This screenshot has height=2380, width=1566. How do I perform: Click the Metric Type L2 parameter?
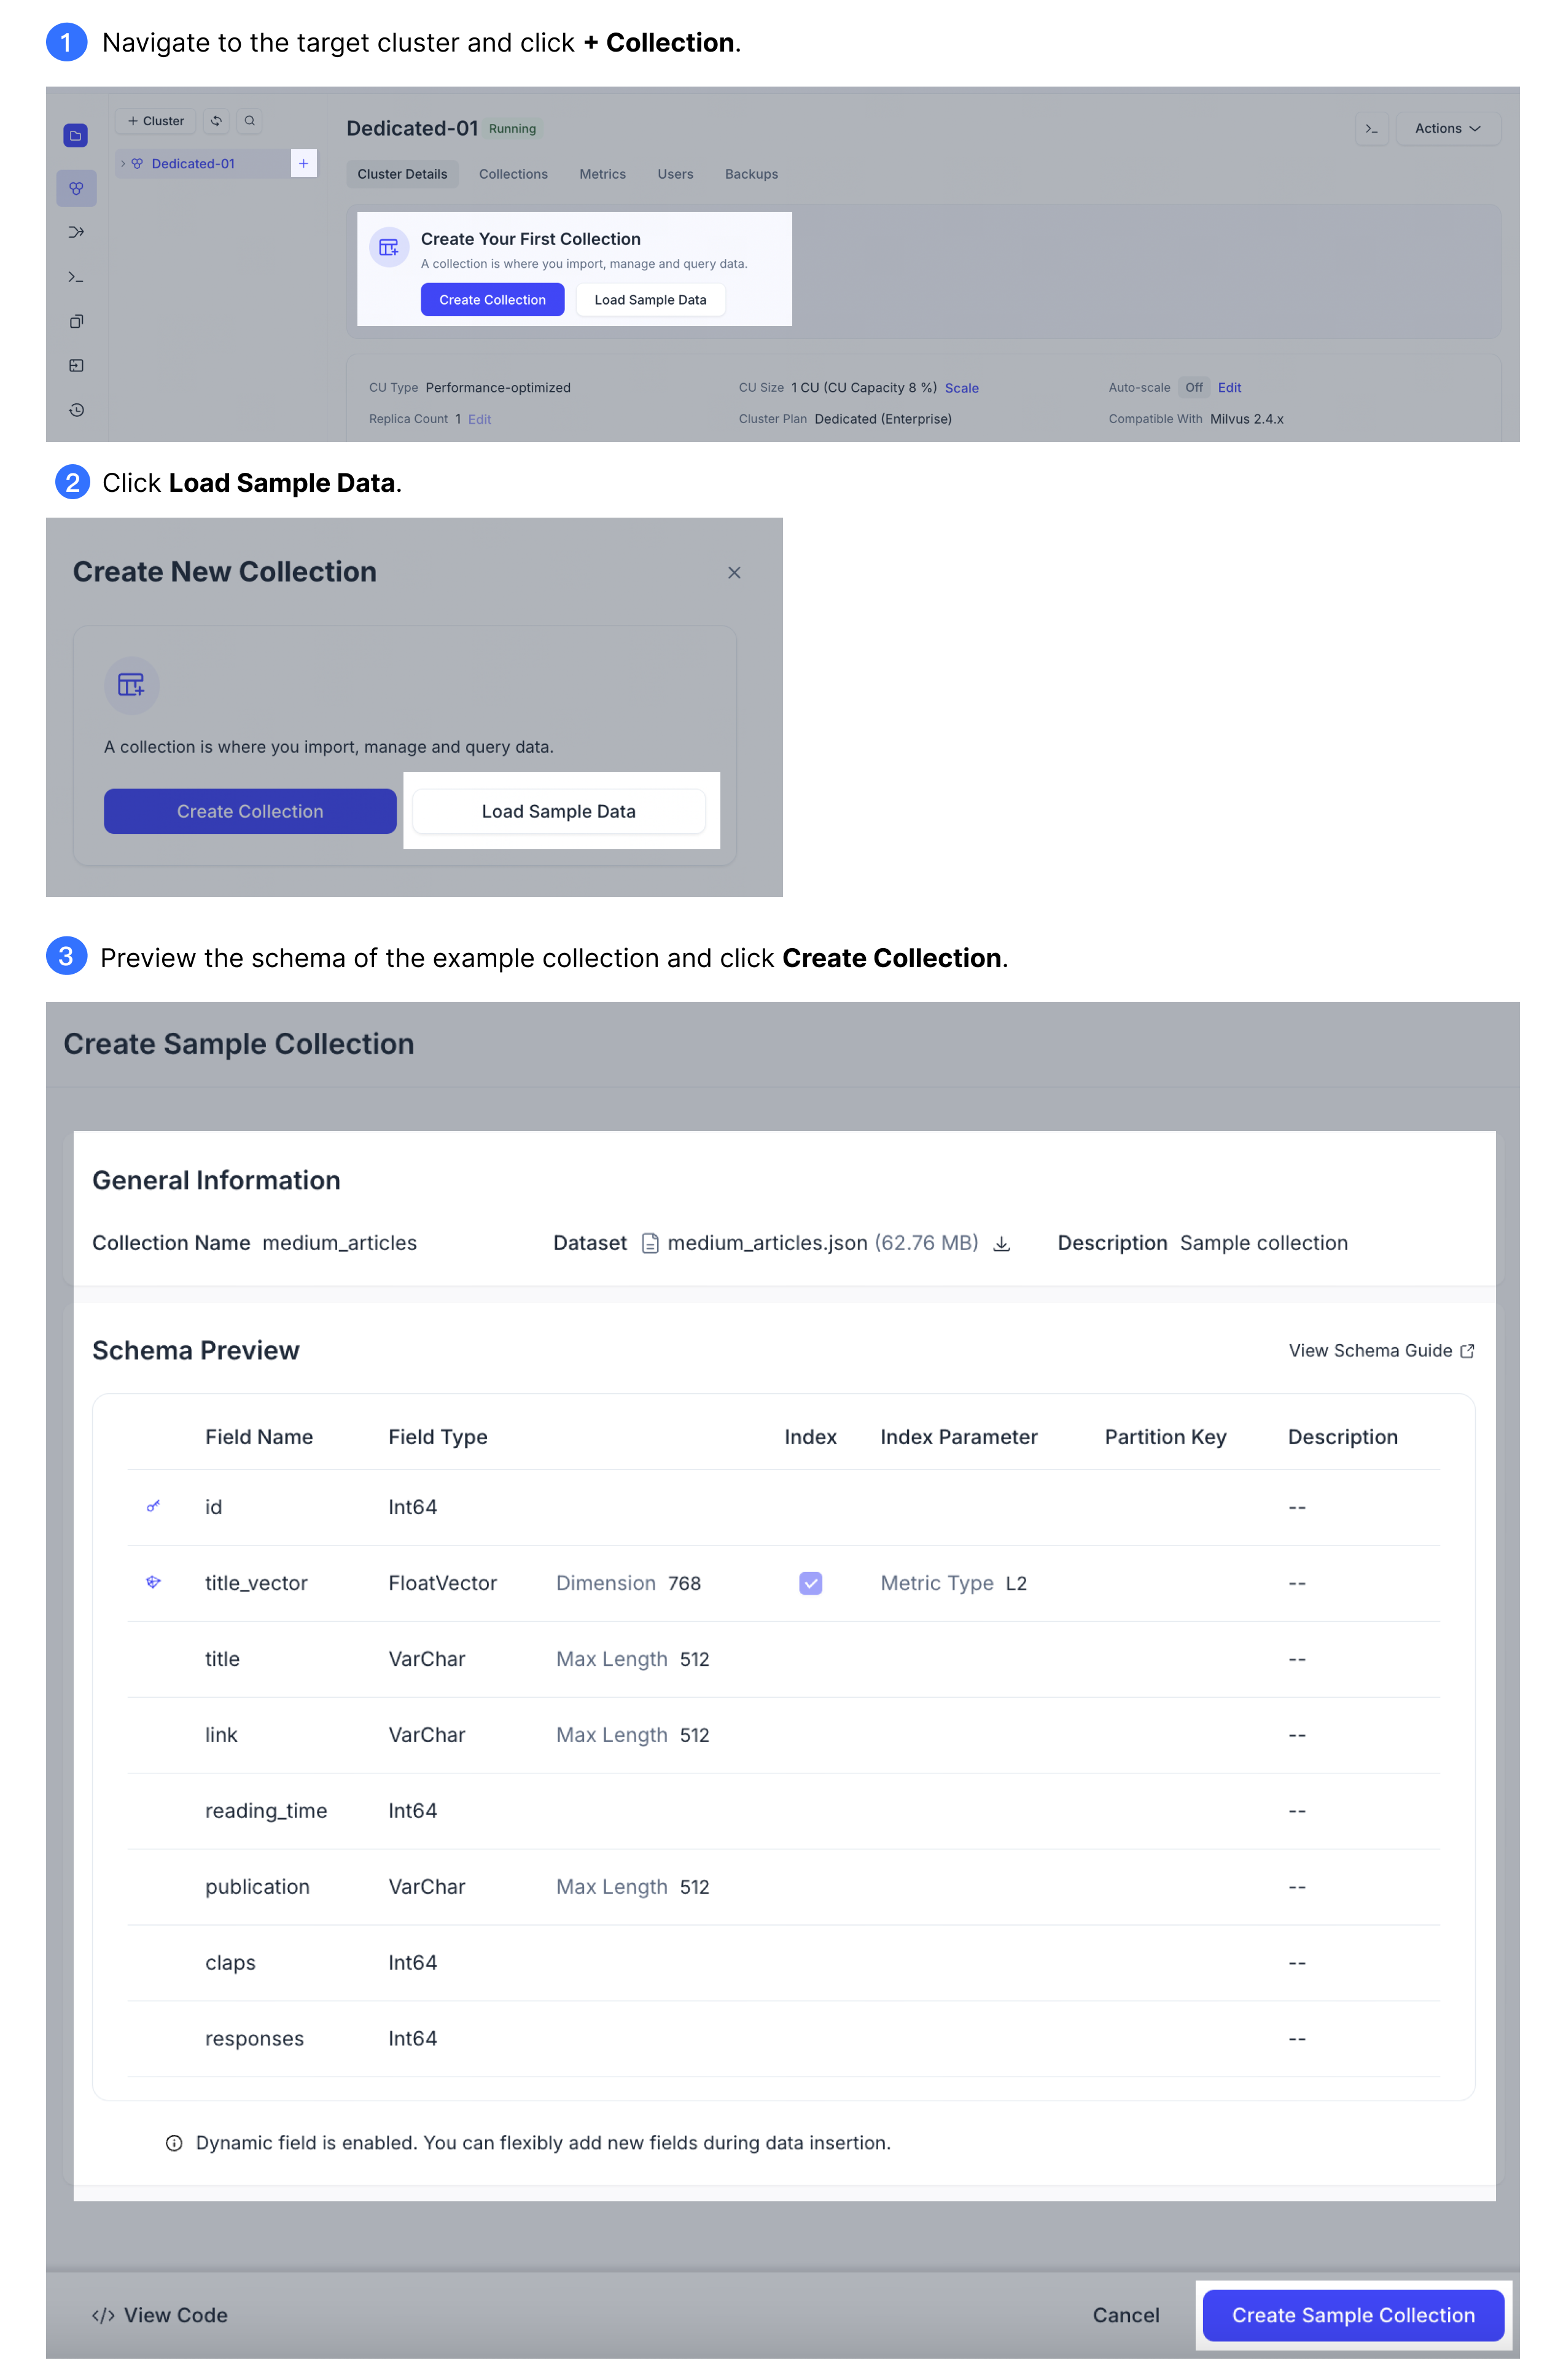coord(953,1583)
